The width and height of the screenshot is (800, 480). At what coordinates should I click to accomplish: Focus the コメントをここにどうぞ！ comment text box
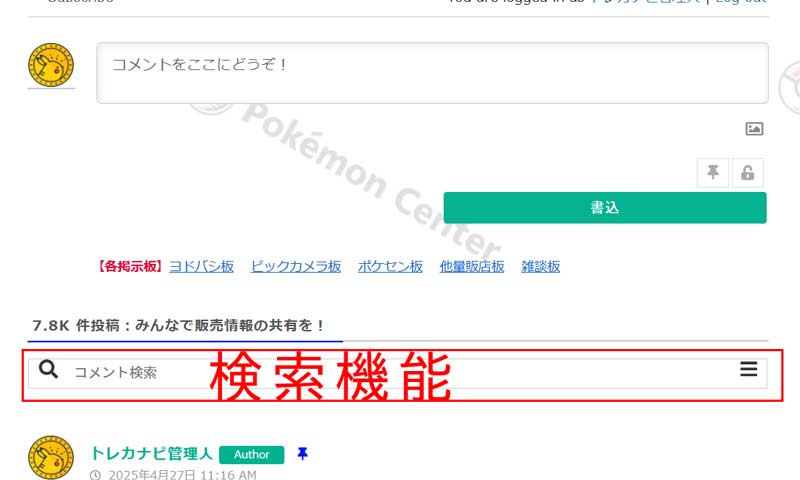[x=432, y=73]
